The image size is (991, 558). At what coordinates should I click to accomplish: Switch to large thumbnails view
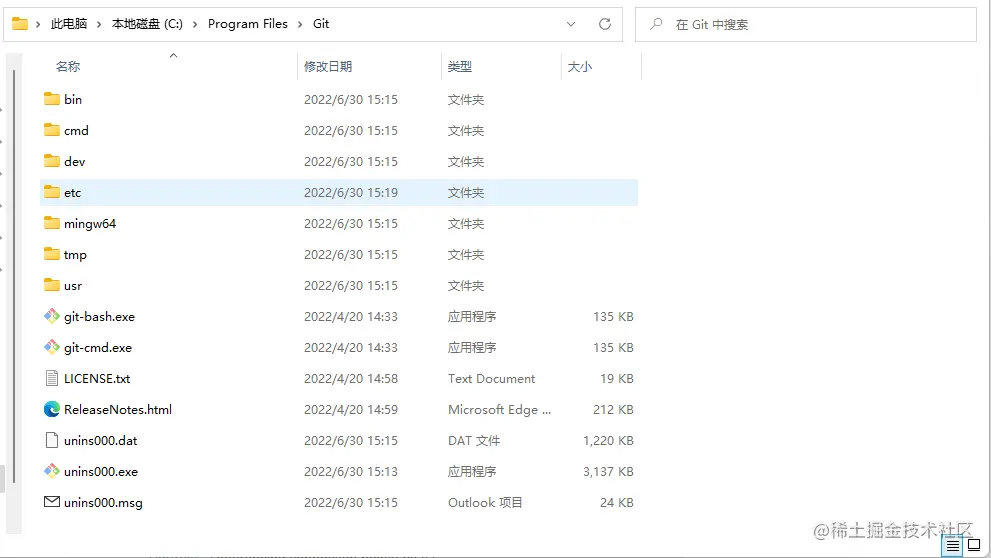tap(974, 545)
